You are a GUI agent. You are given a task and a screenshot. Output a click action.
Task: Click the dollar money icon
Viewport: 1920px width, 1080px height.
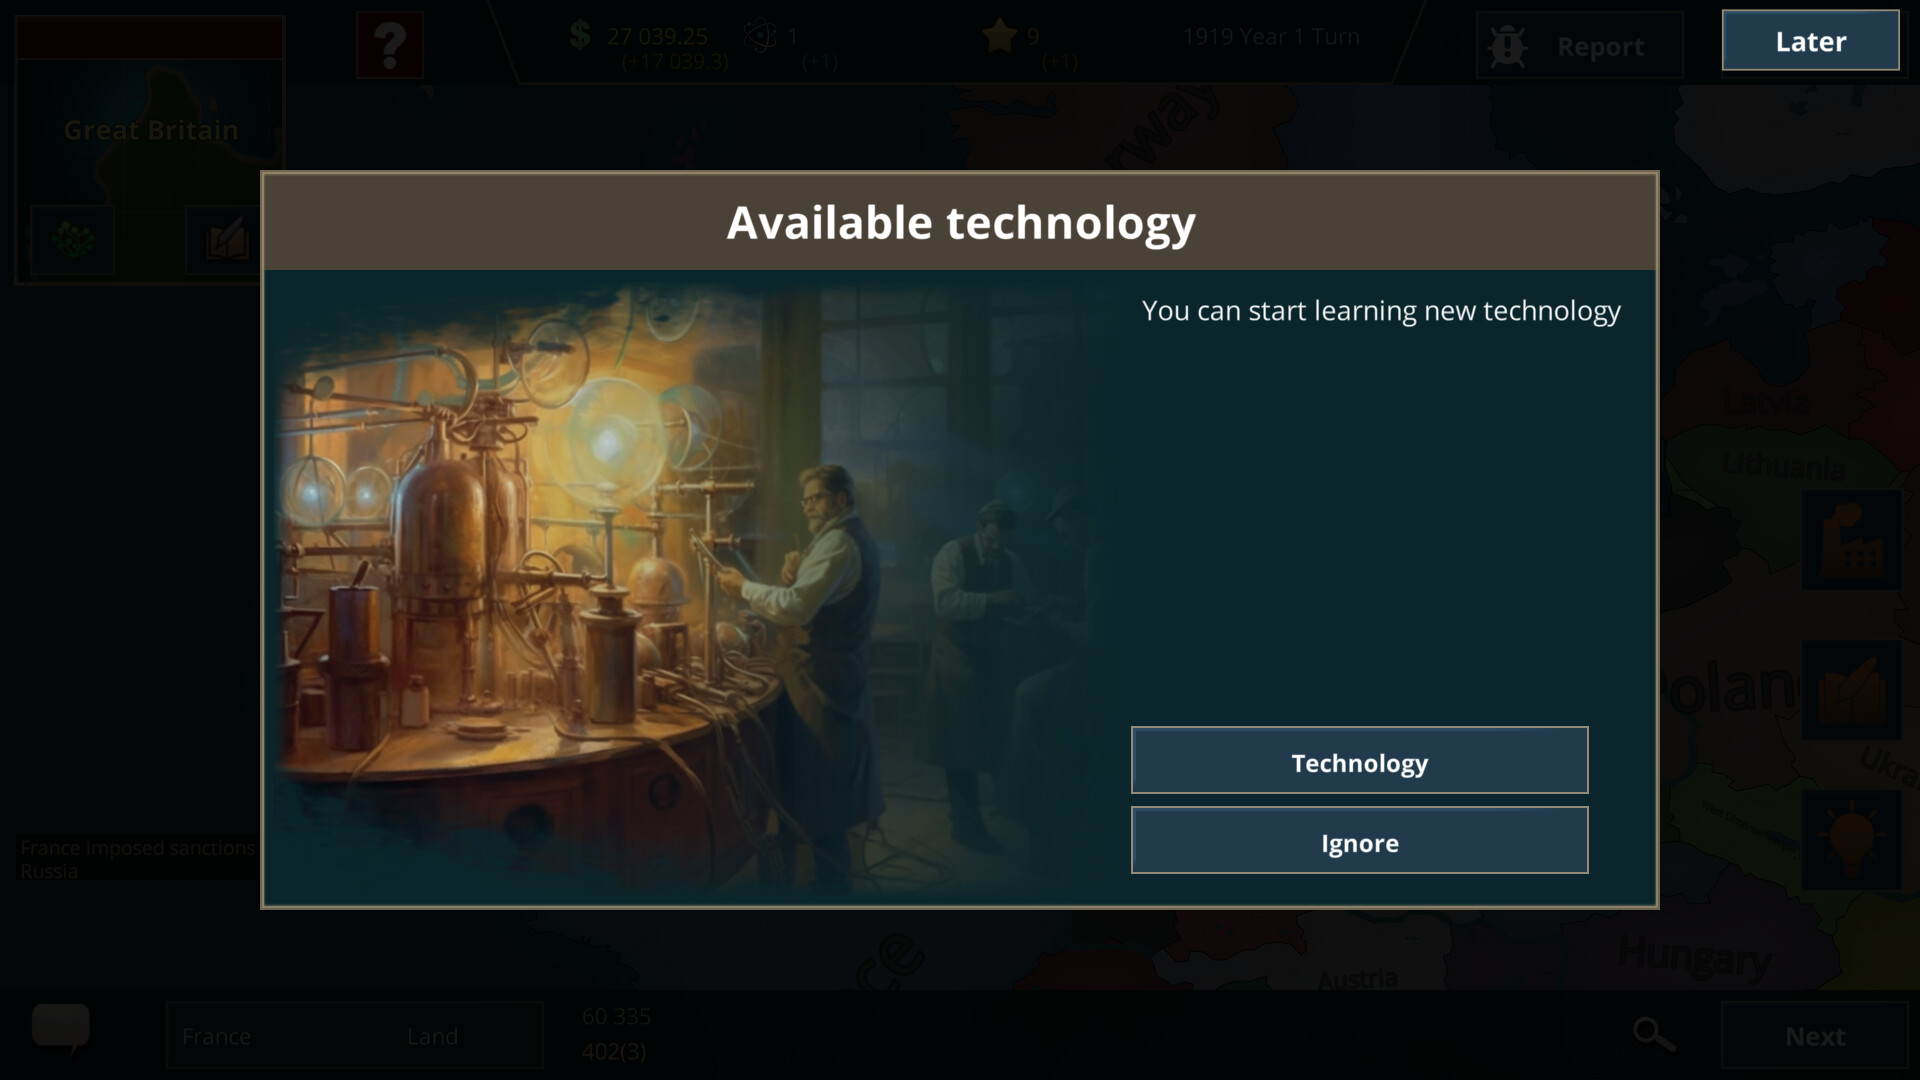pyautogui.click(x=580, y=36)
